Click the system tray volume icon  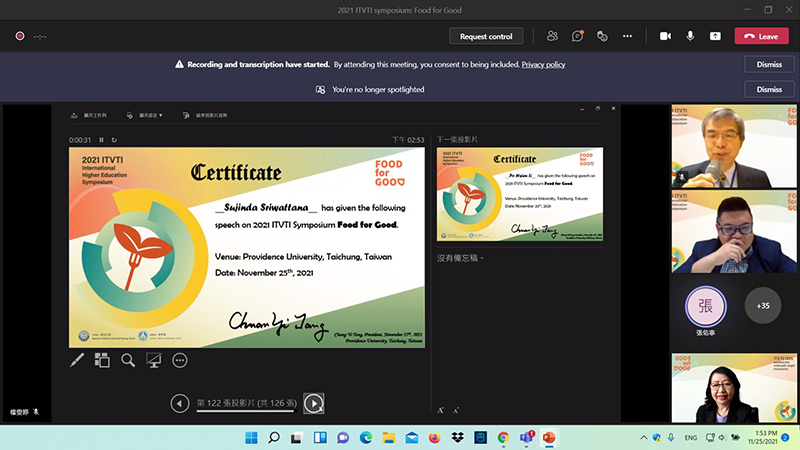pyautogui.click(x=722, y=437)
